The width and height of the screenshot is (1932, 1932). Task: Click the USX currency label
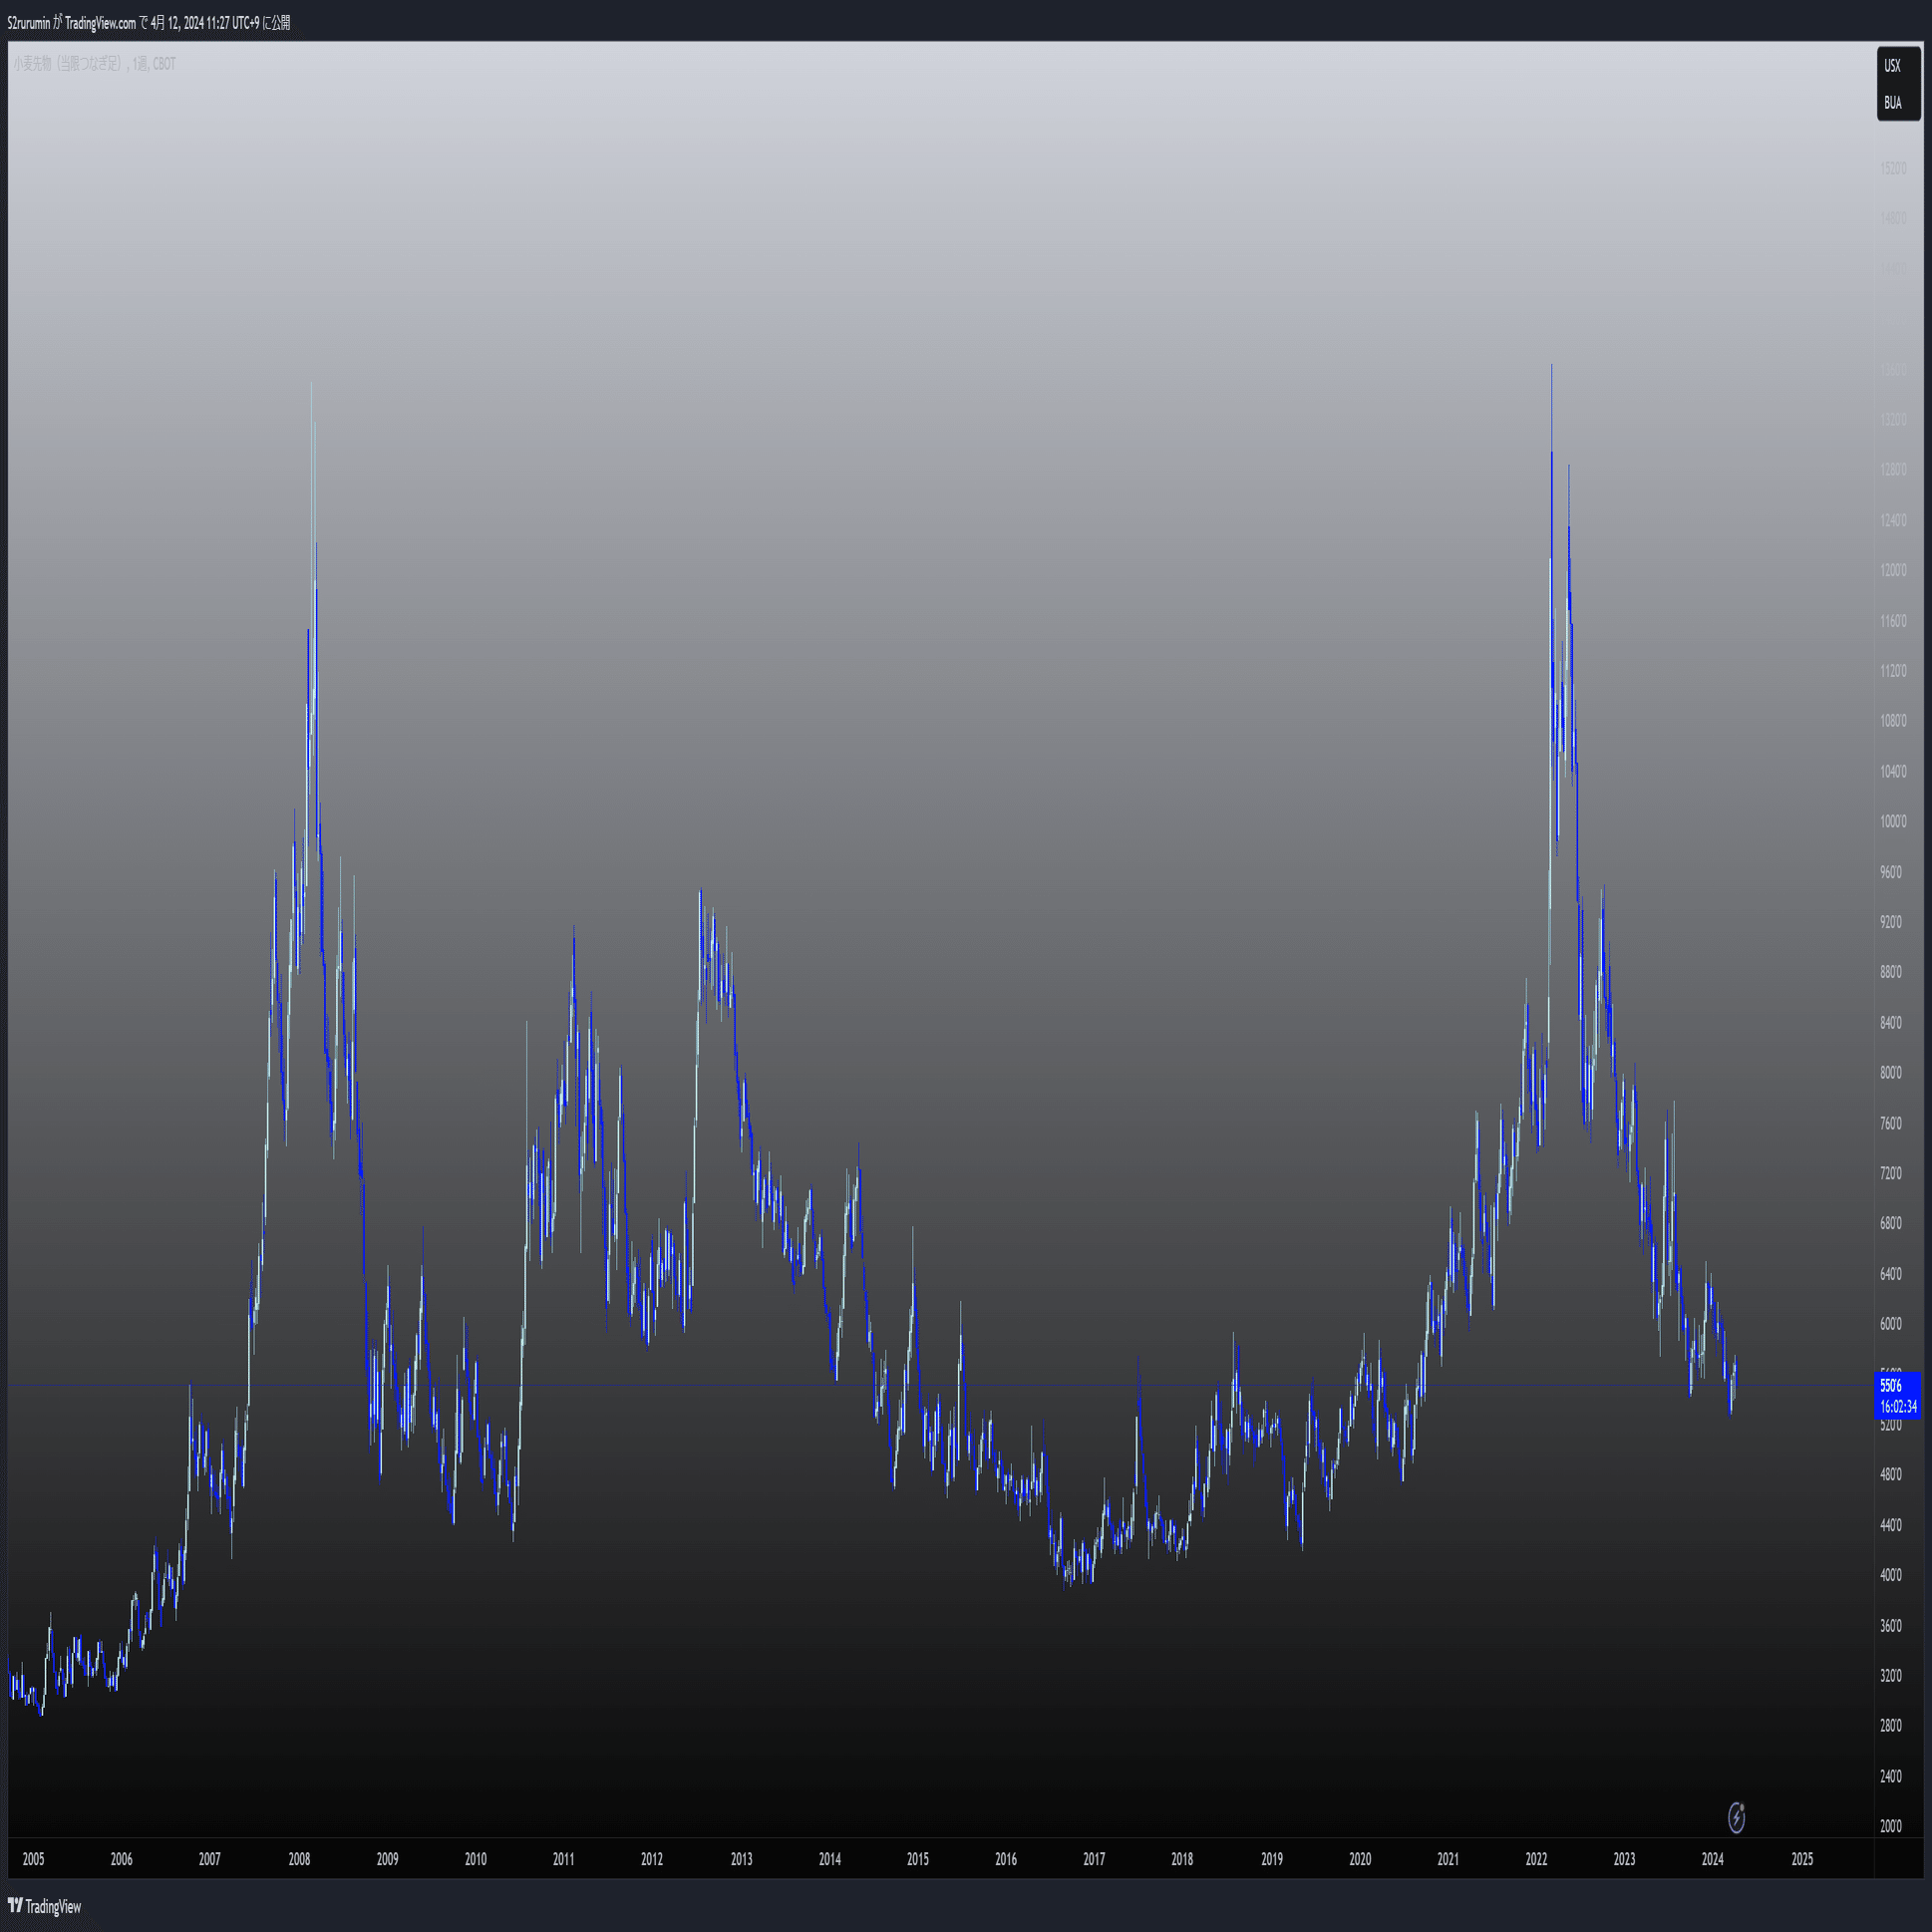(x=1892, y=66)
